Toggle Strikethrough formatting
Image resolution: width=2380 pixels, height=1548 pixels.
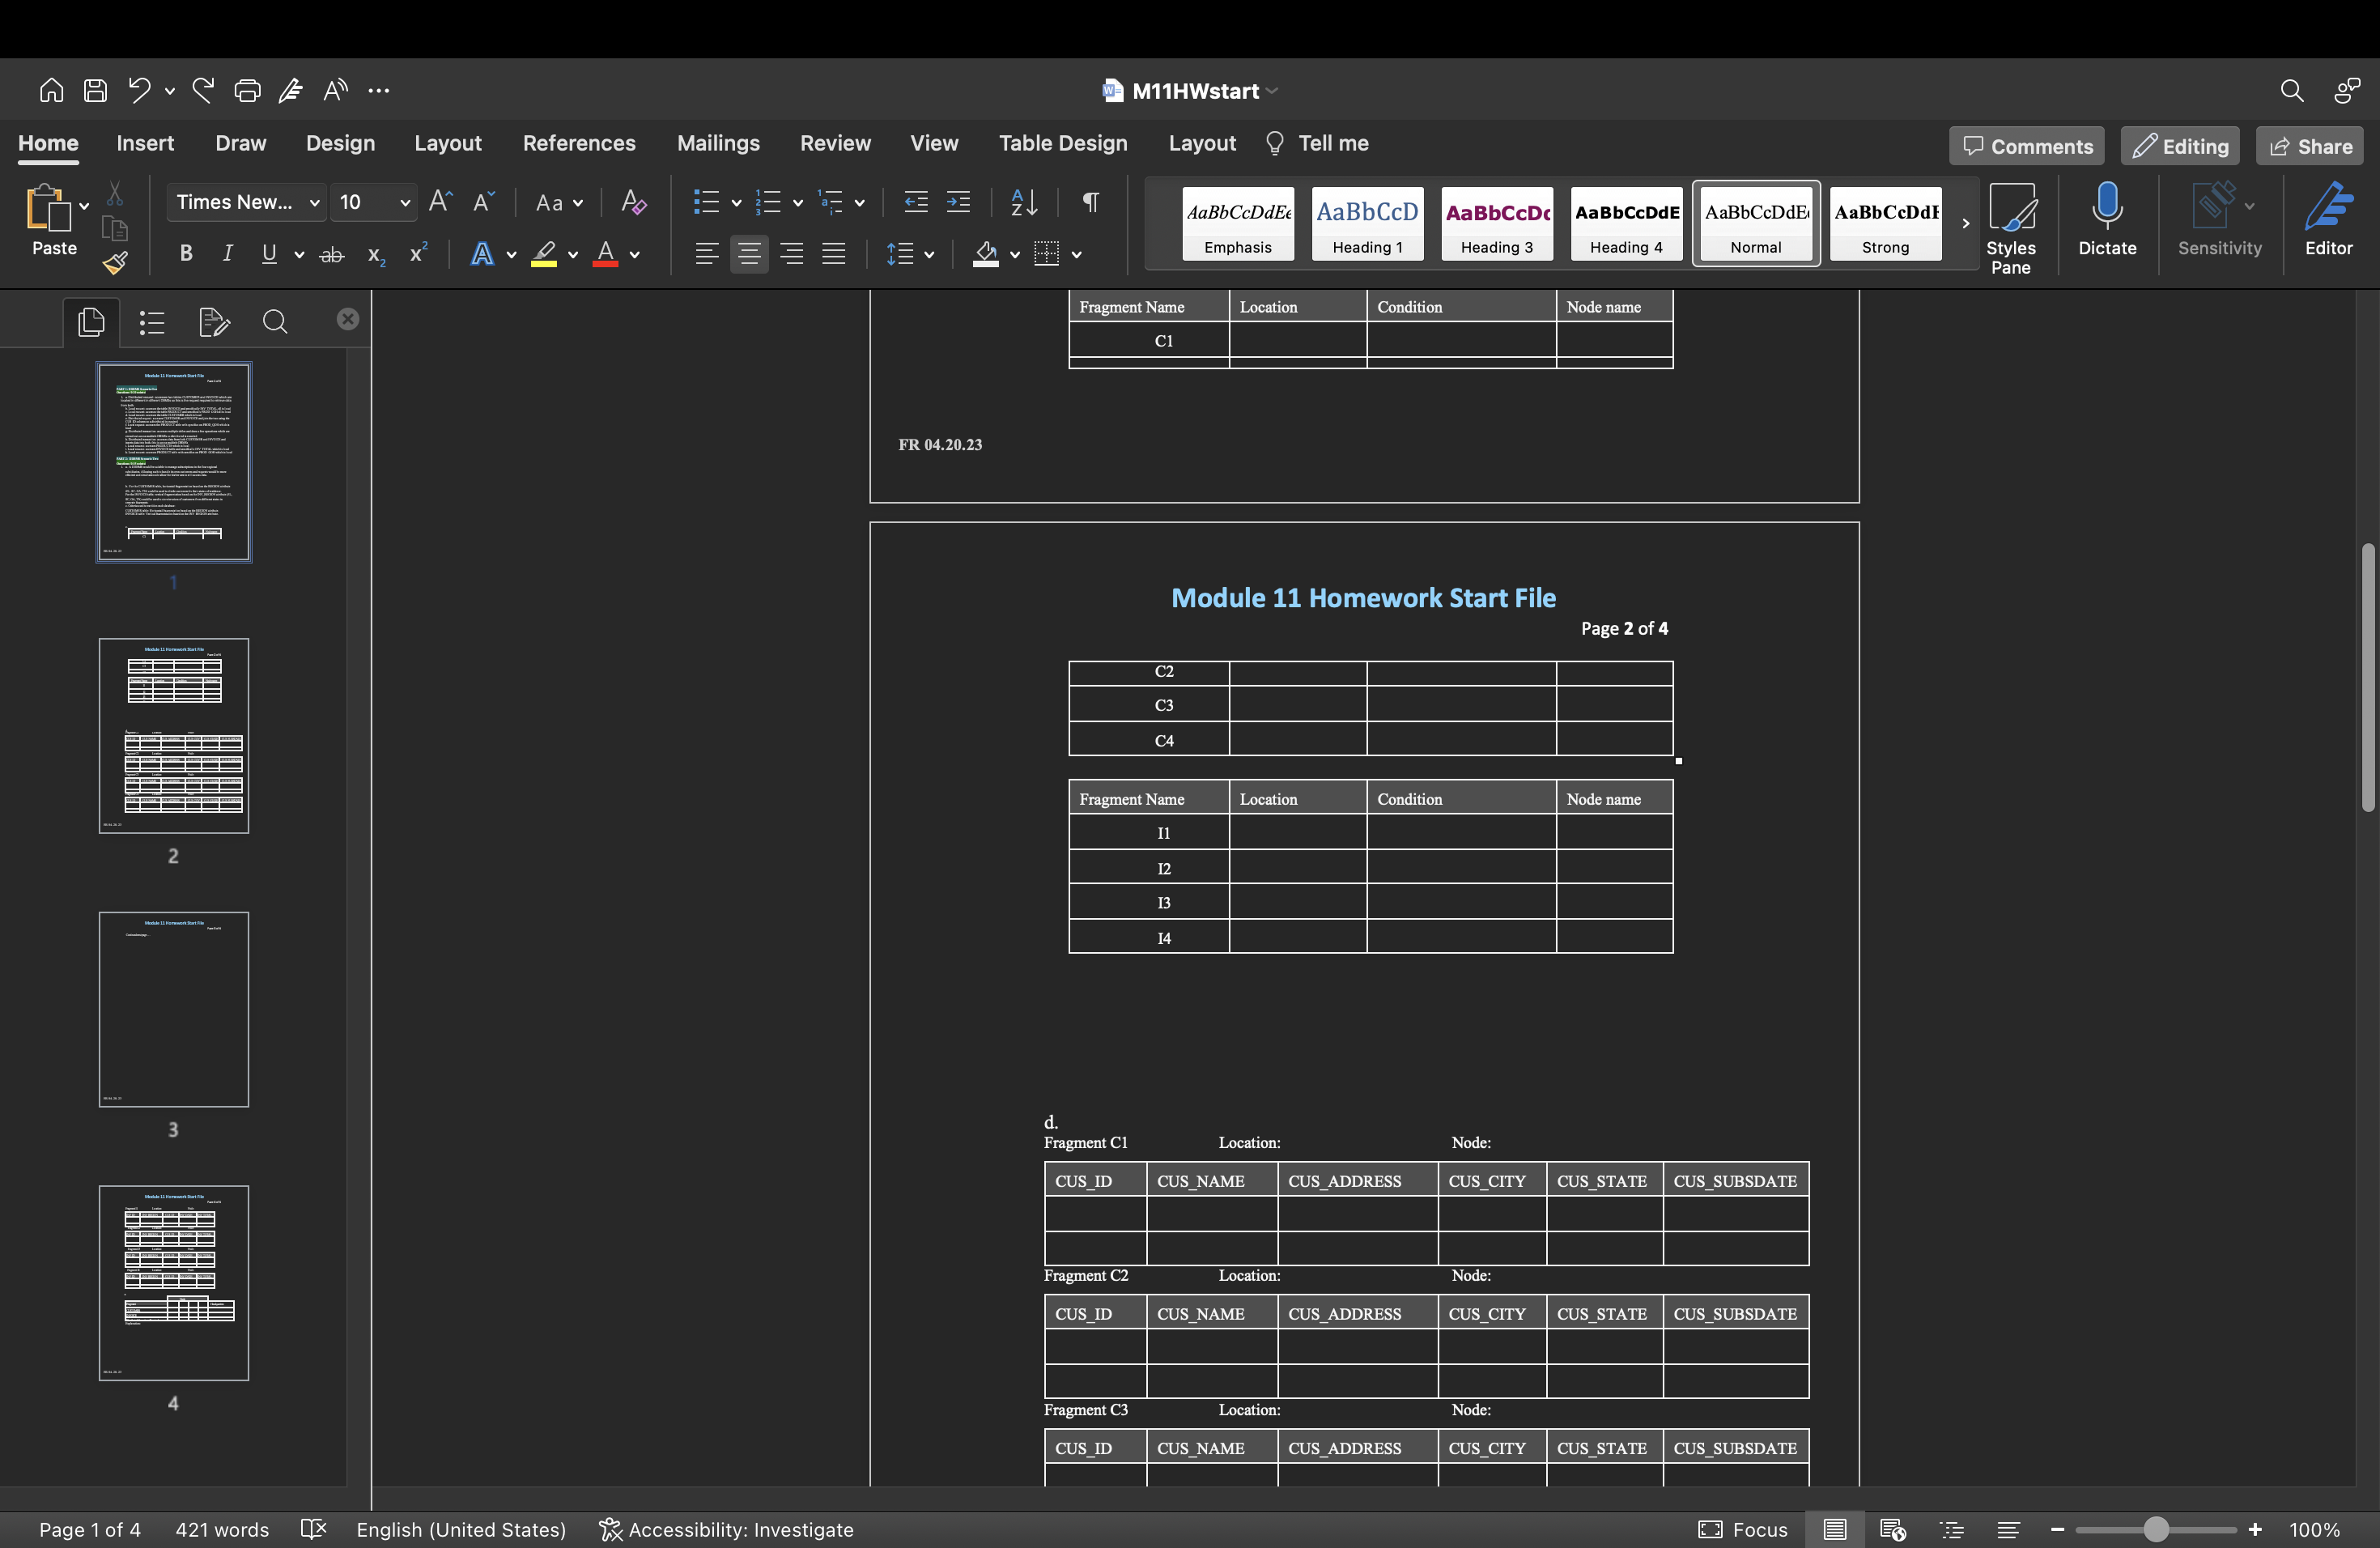(331, 255)
